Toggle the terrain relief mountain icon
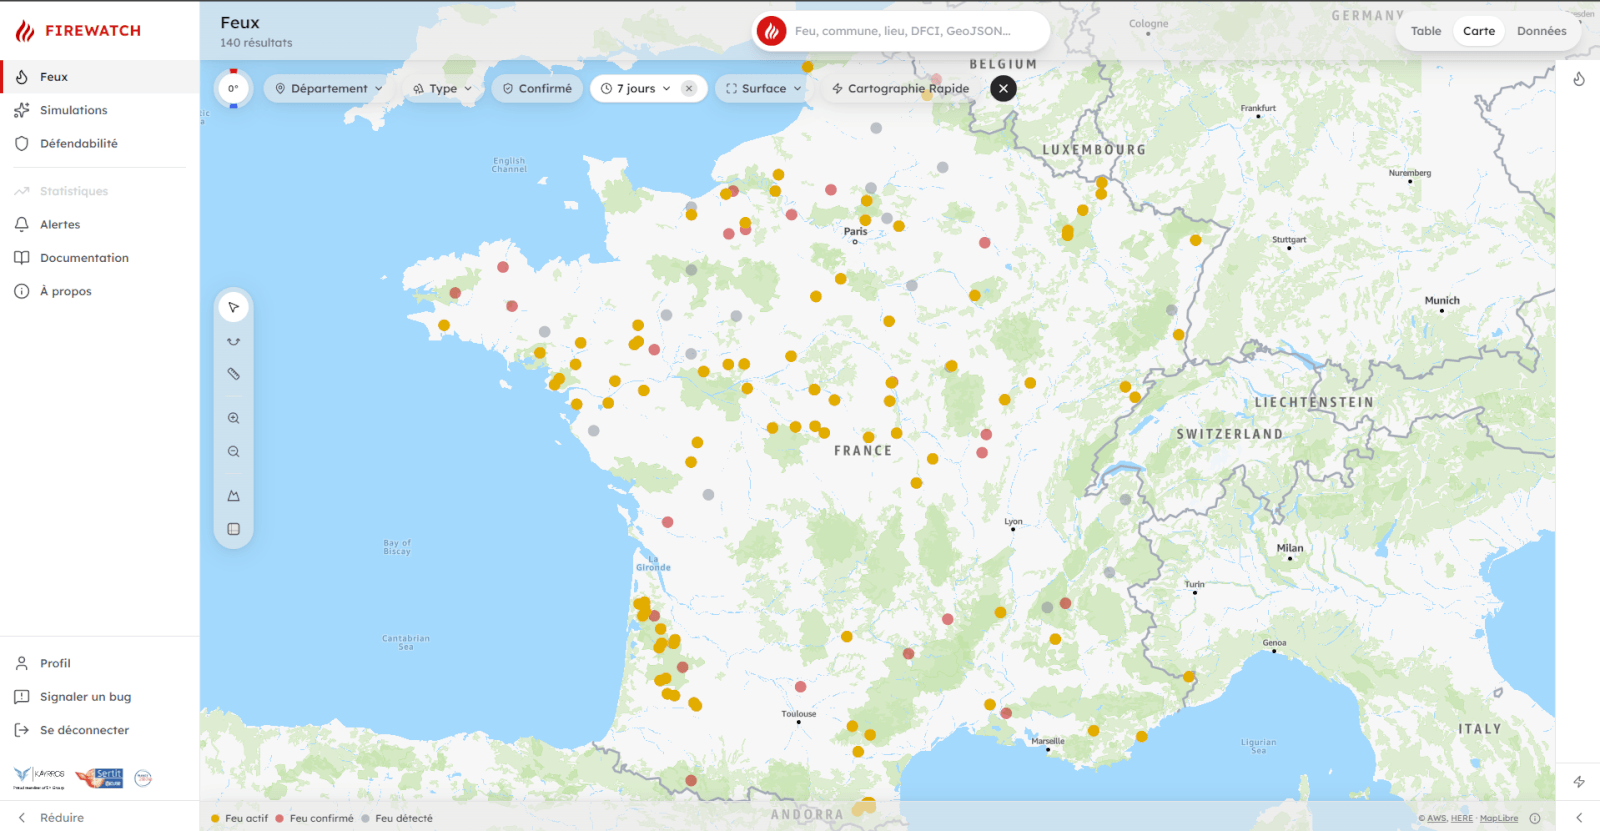The height and width of the screenshot is (831, 1600). (233, 496)
